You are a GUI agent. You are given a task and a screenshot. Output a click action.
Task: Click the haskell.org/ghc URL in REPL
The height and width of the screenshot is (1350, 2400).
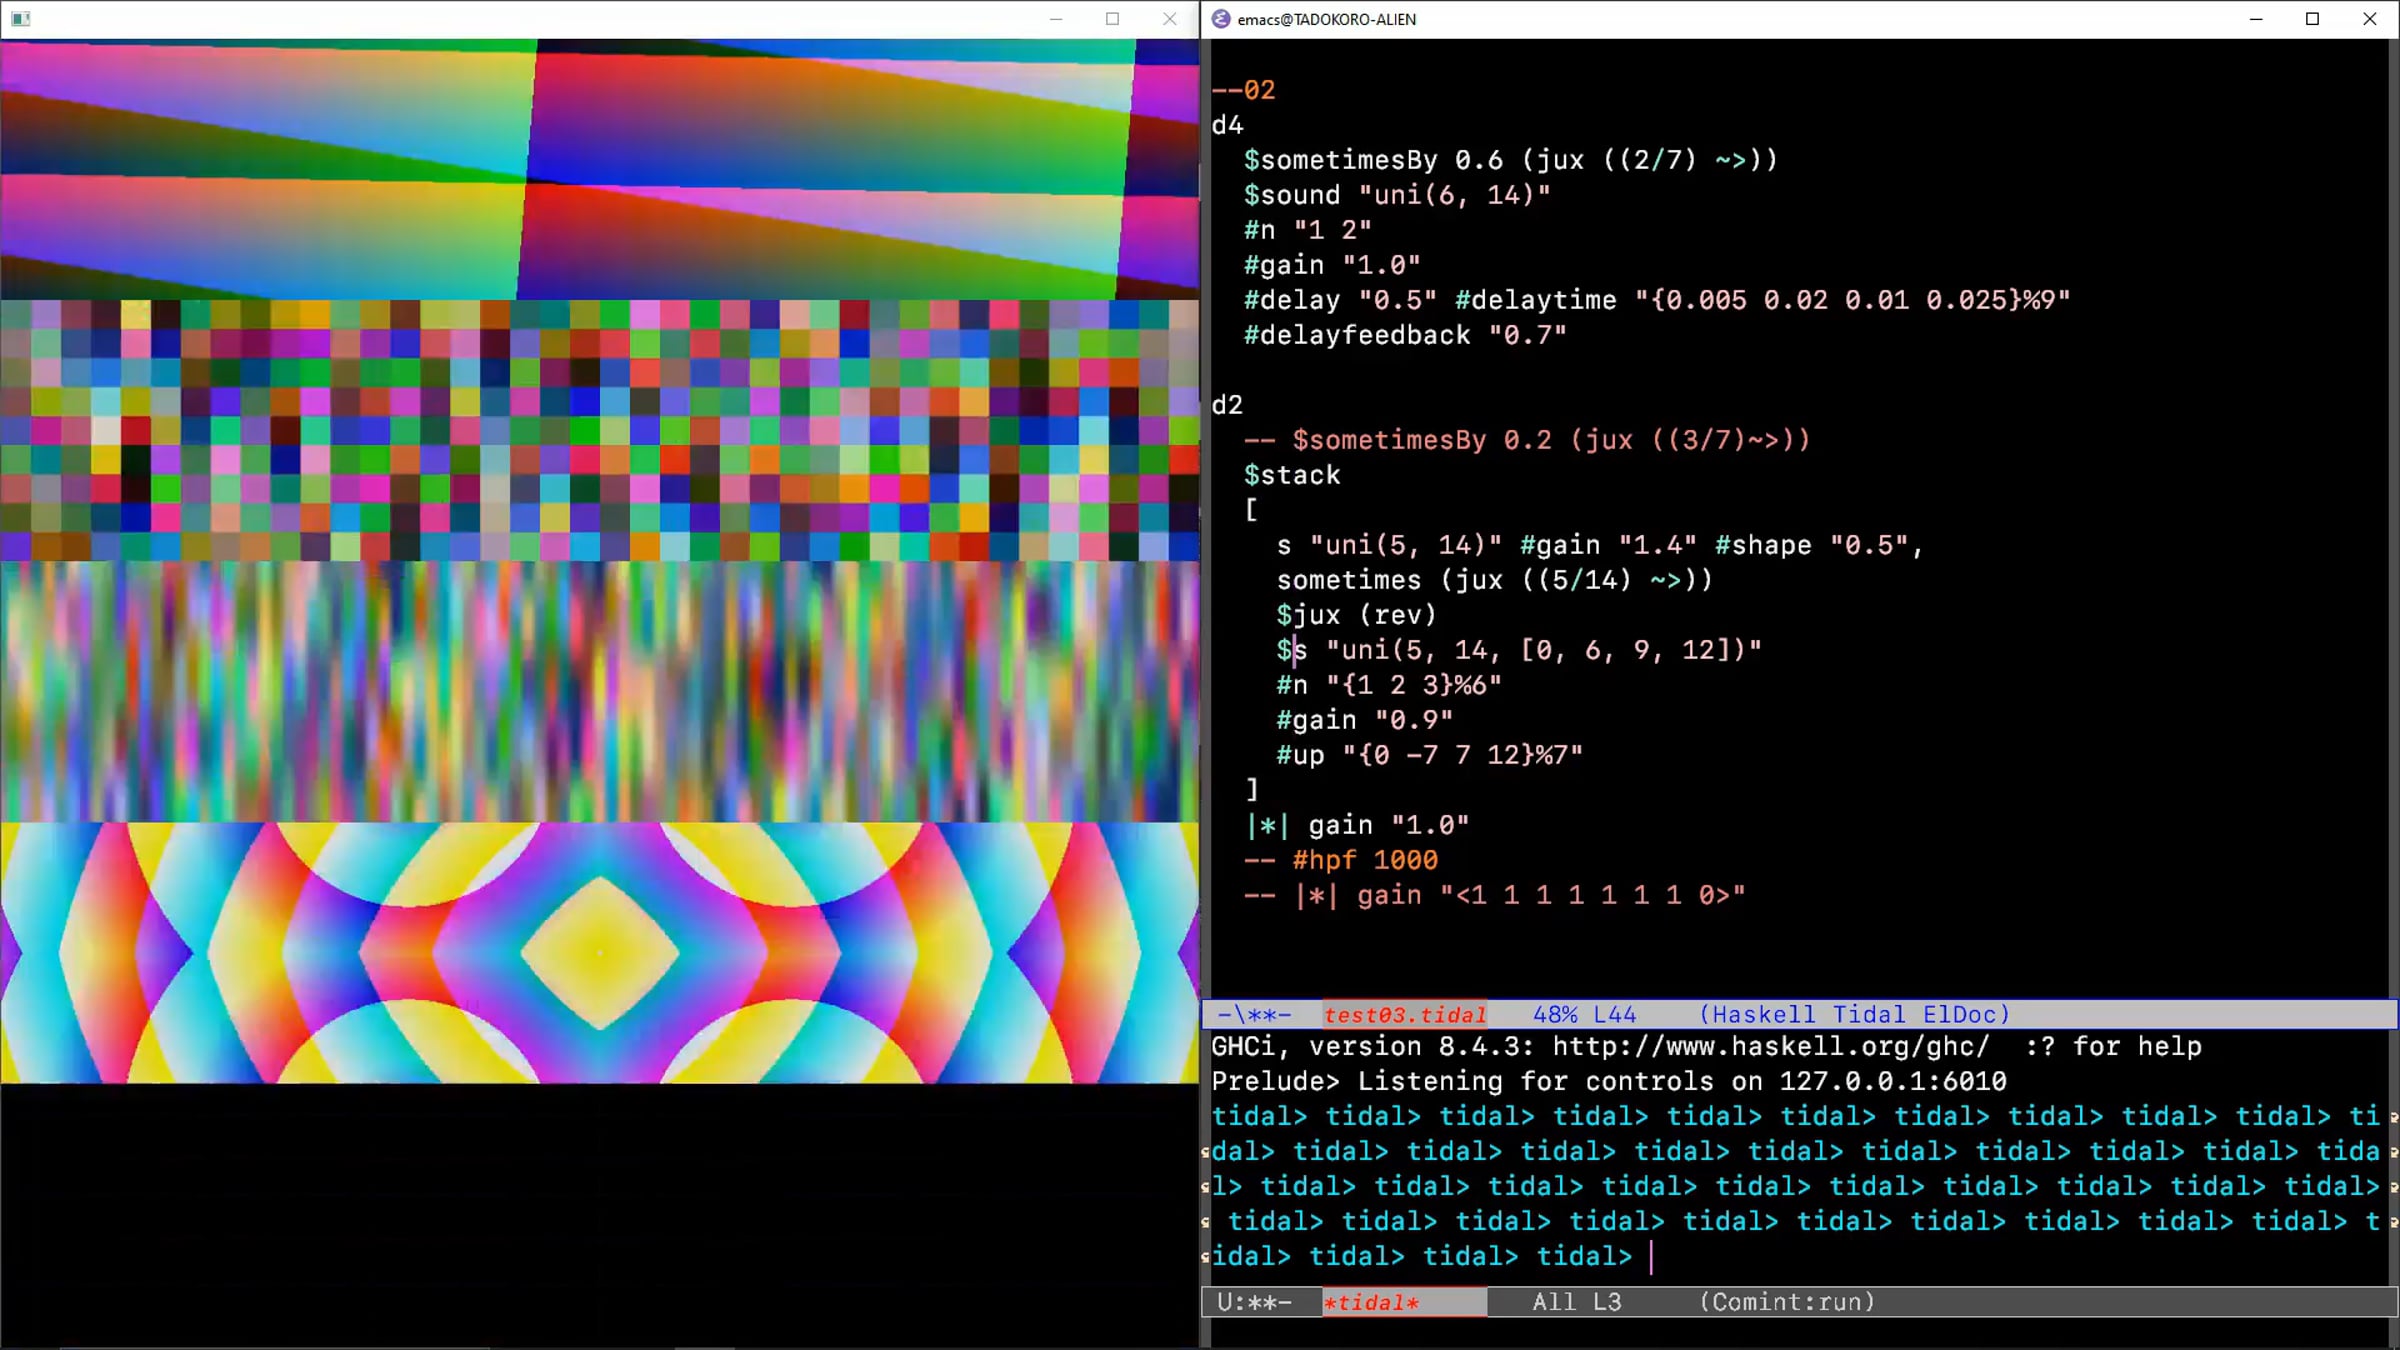(1770, 1047)
